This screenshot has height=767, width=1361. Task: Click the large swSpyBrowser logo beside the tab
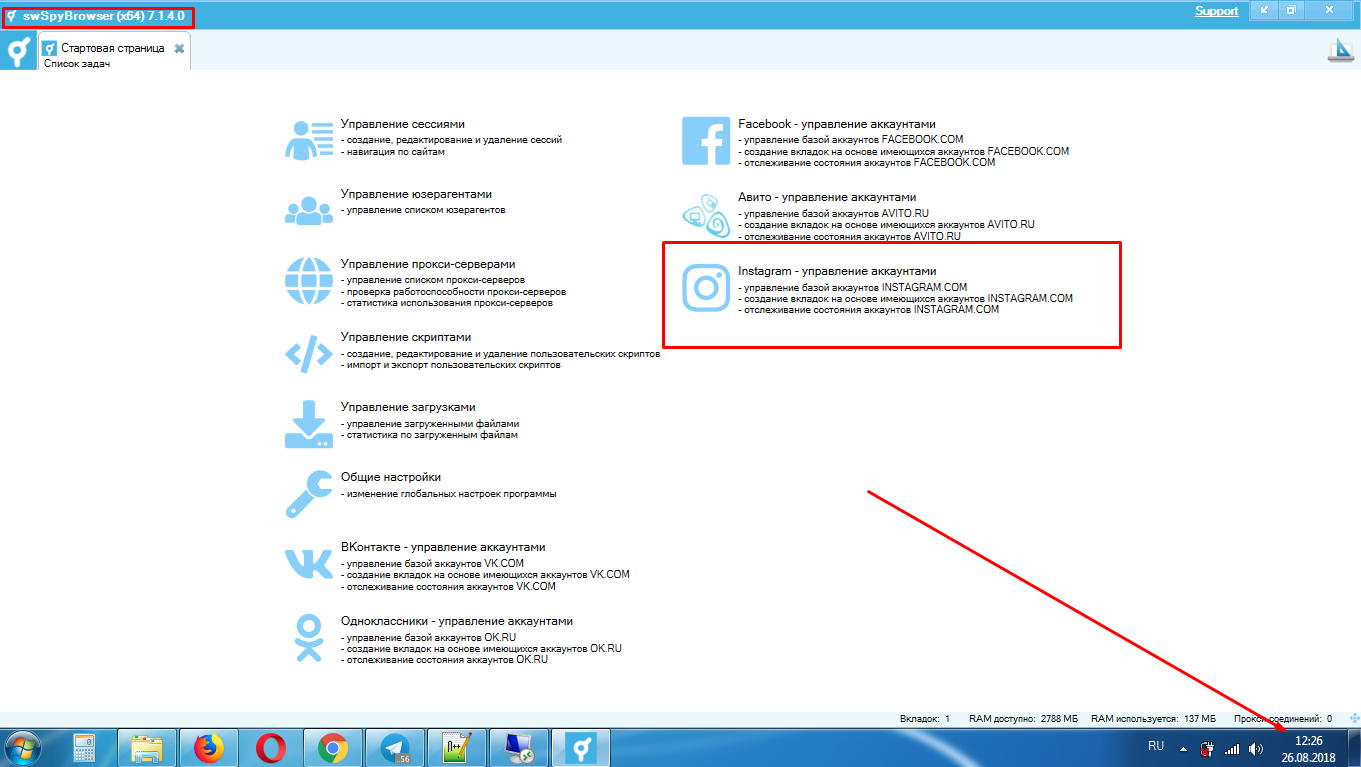point(17,50)
